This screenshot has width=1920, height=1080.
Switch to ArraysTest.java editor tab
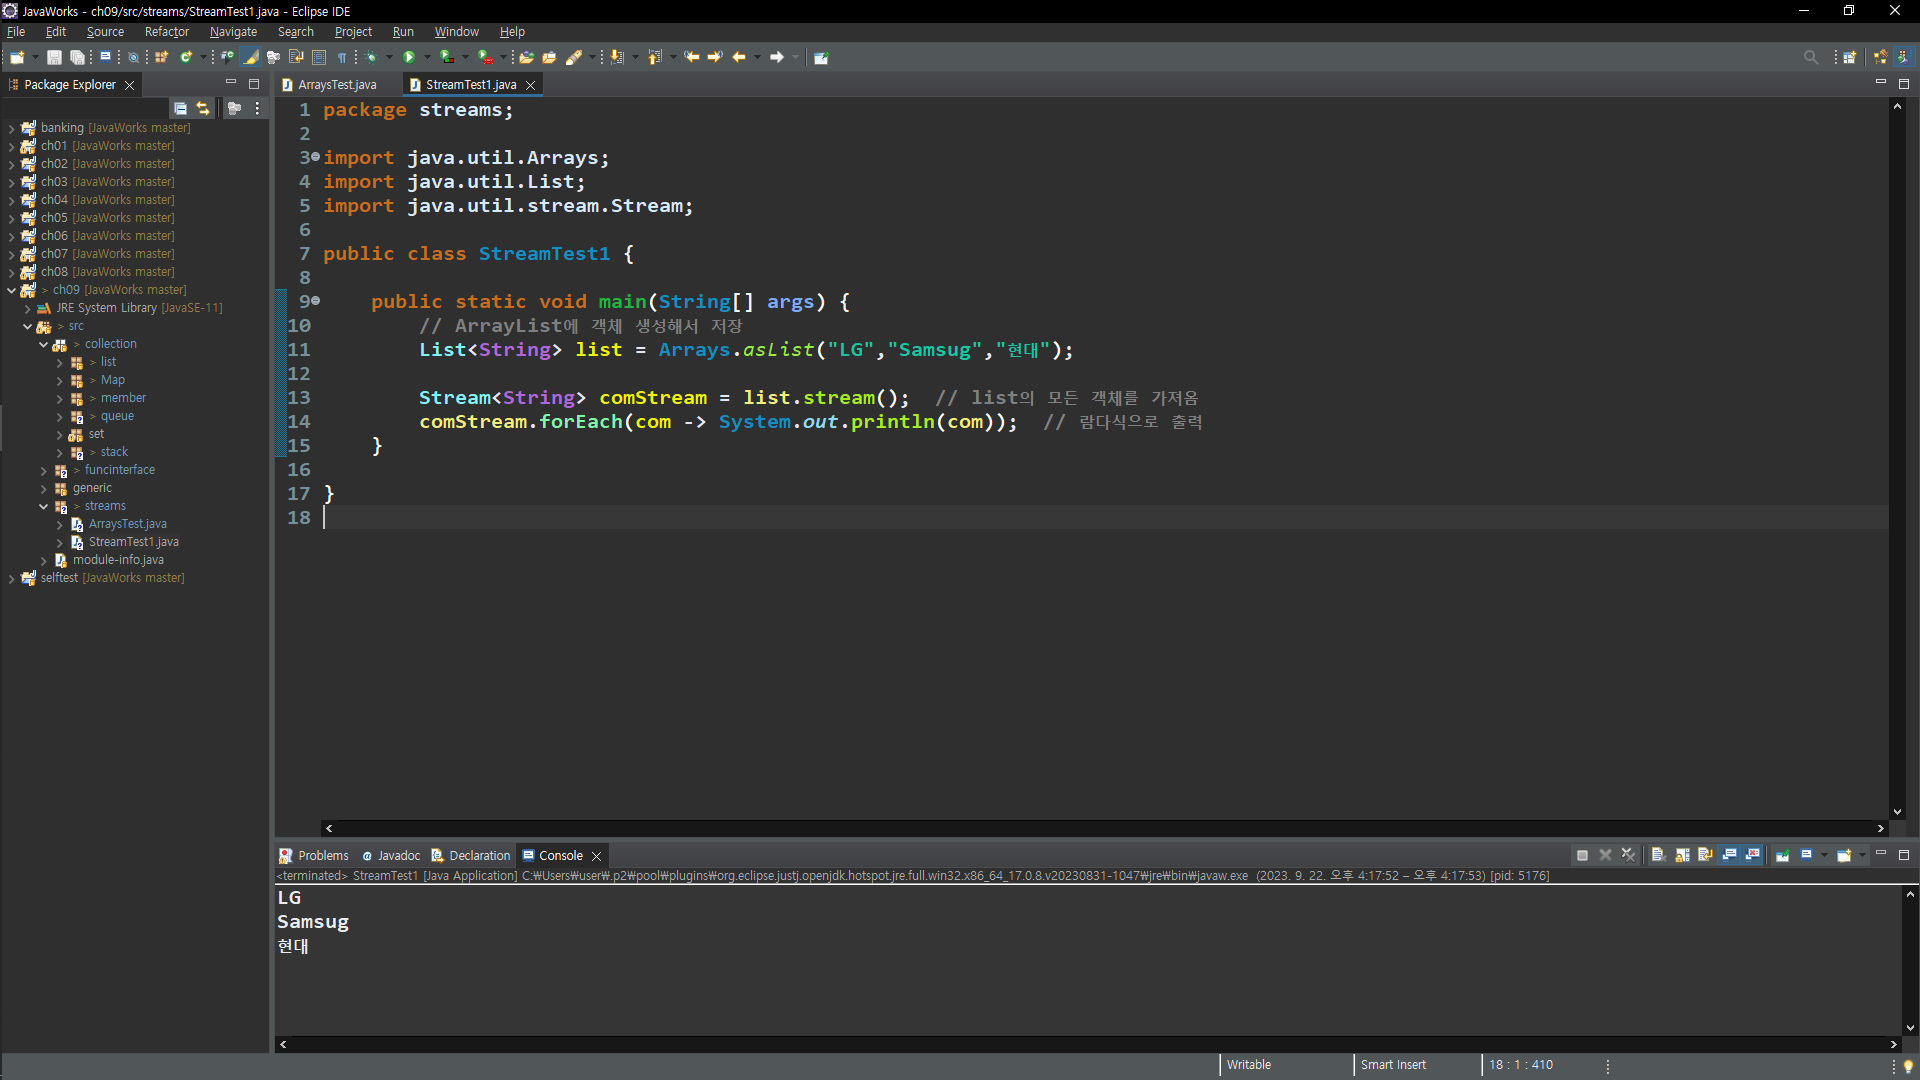337,85
